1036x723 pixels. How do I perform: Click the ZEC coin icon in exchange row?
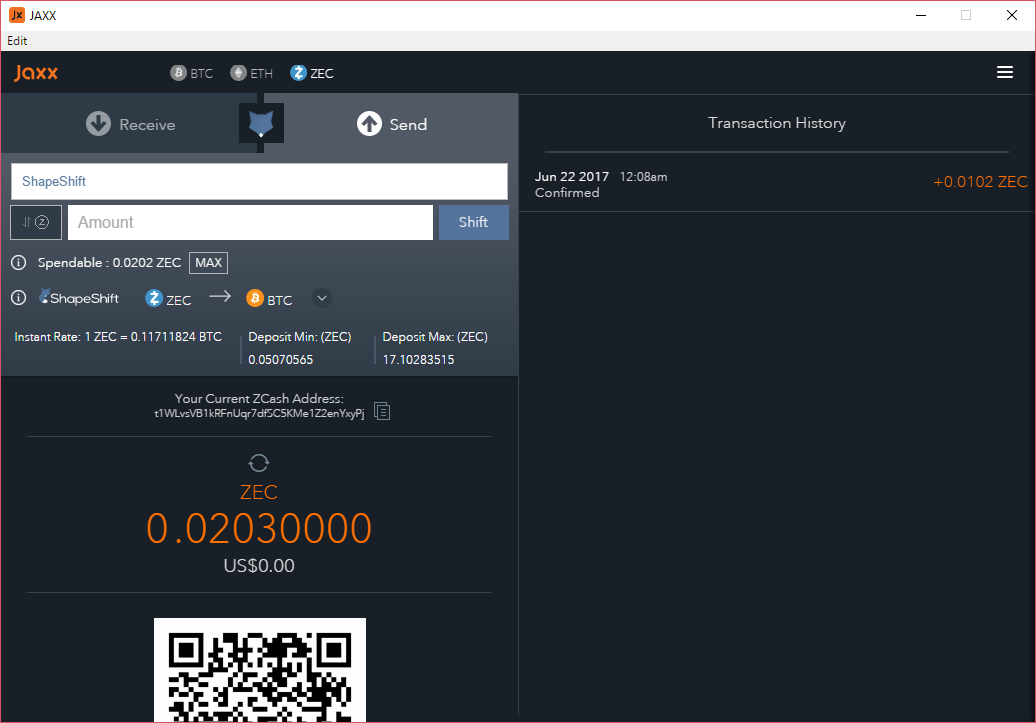[x=154, y=298]
